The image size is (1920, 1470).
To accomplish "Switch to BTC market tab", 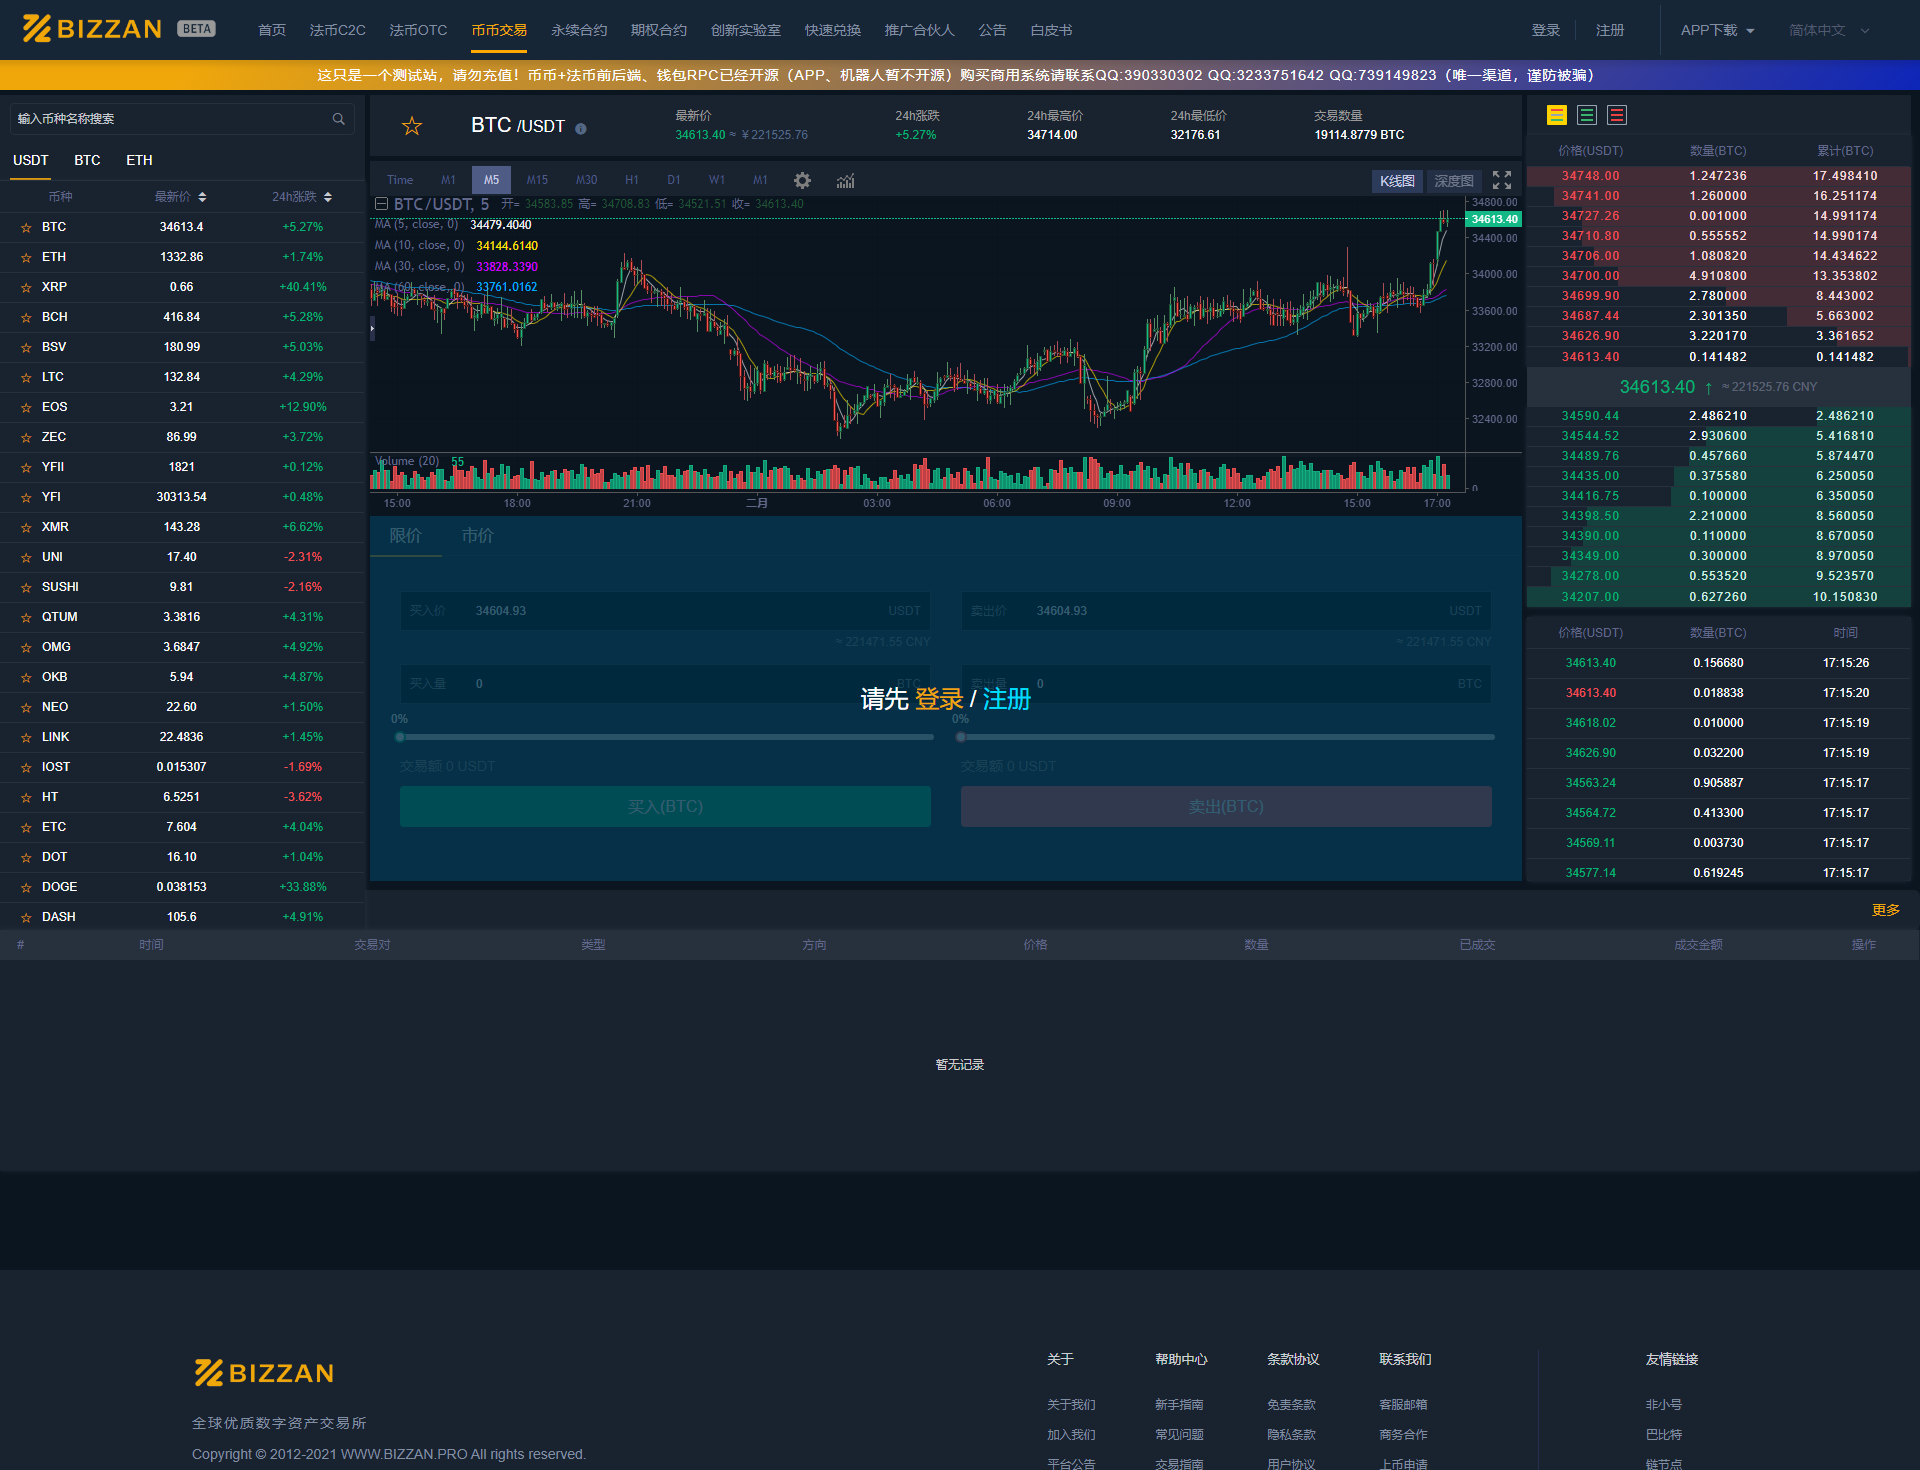I will tap(87, 160).
